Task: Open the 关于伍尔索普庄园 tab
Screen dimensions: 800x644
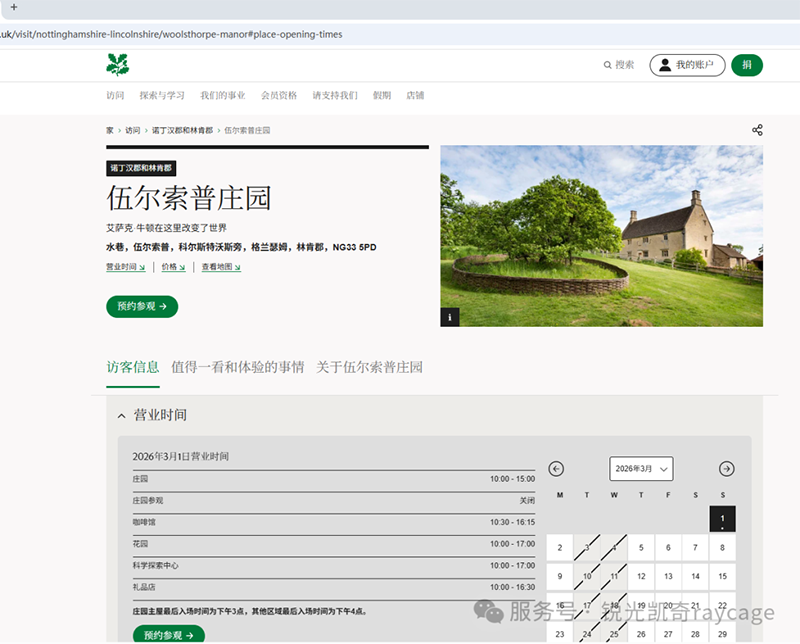Action: (x=367, y=366)
